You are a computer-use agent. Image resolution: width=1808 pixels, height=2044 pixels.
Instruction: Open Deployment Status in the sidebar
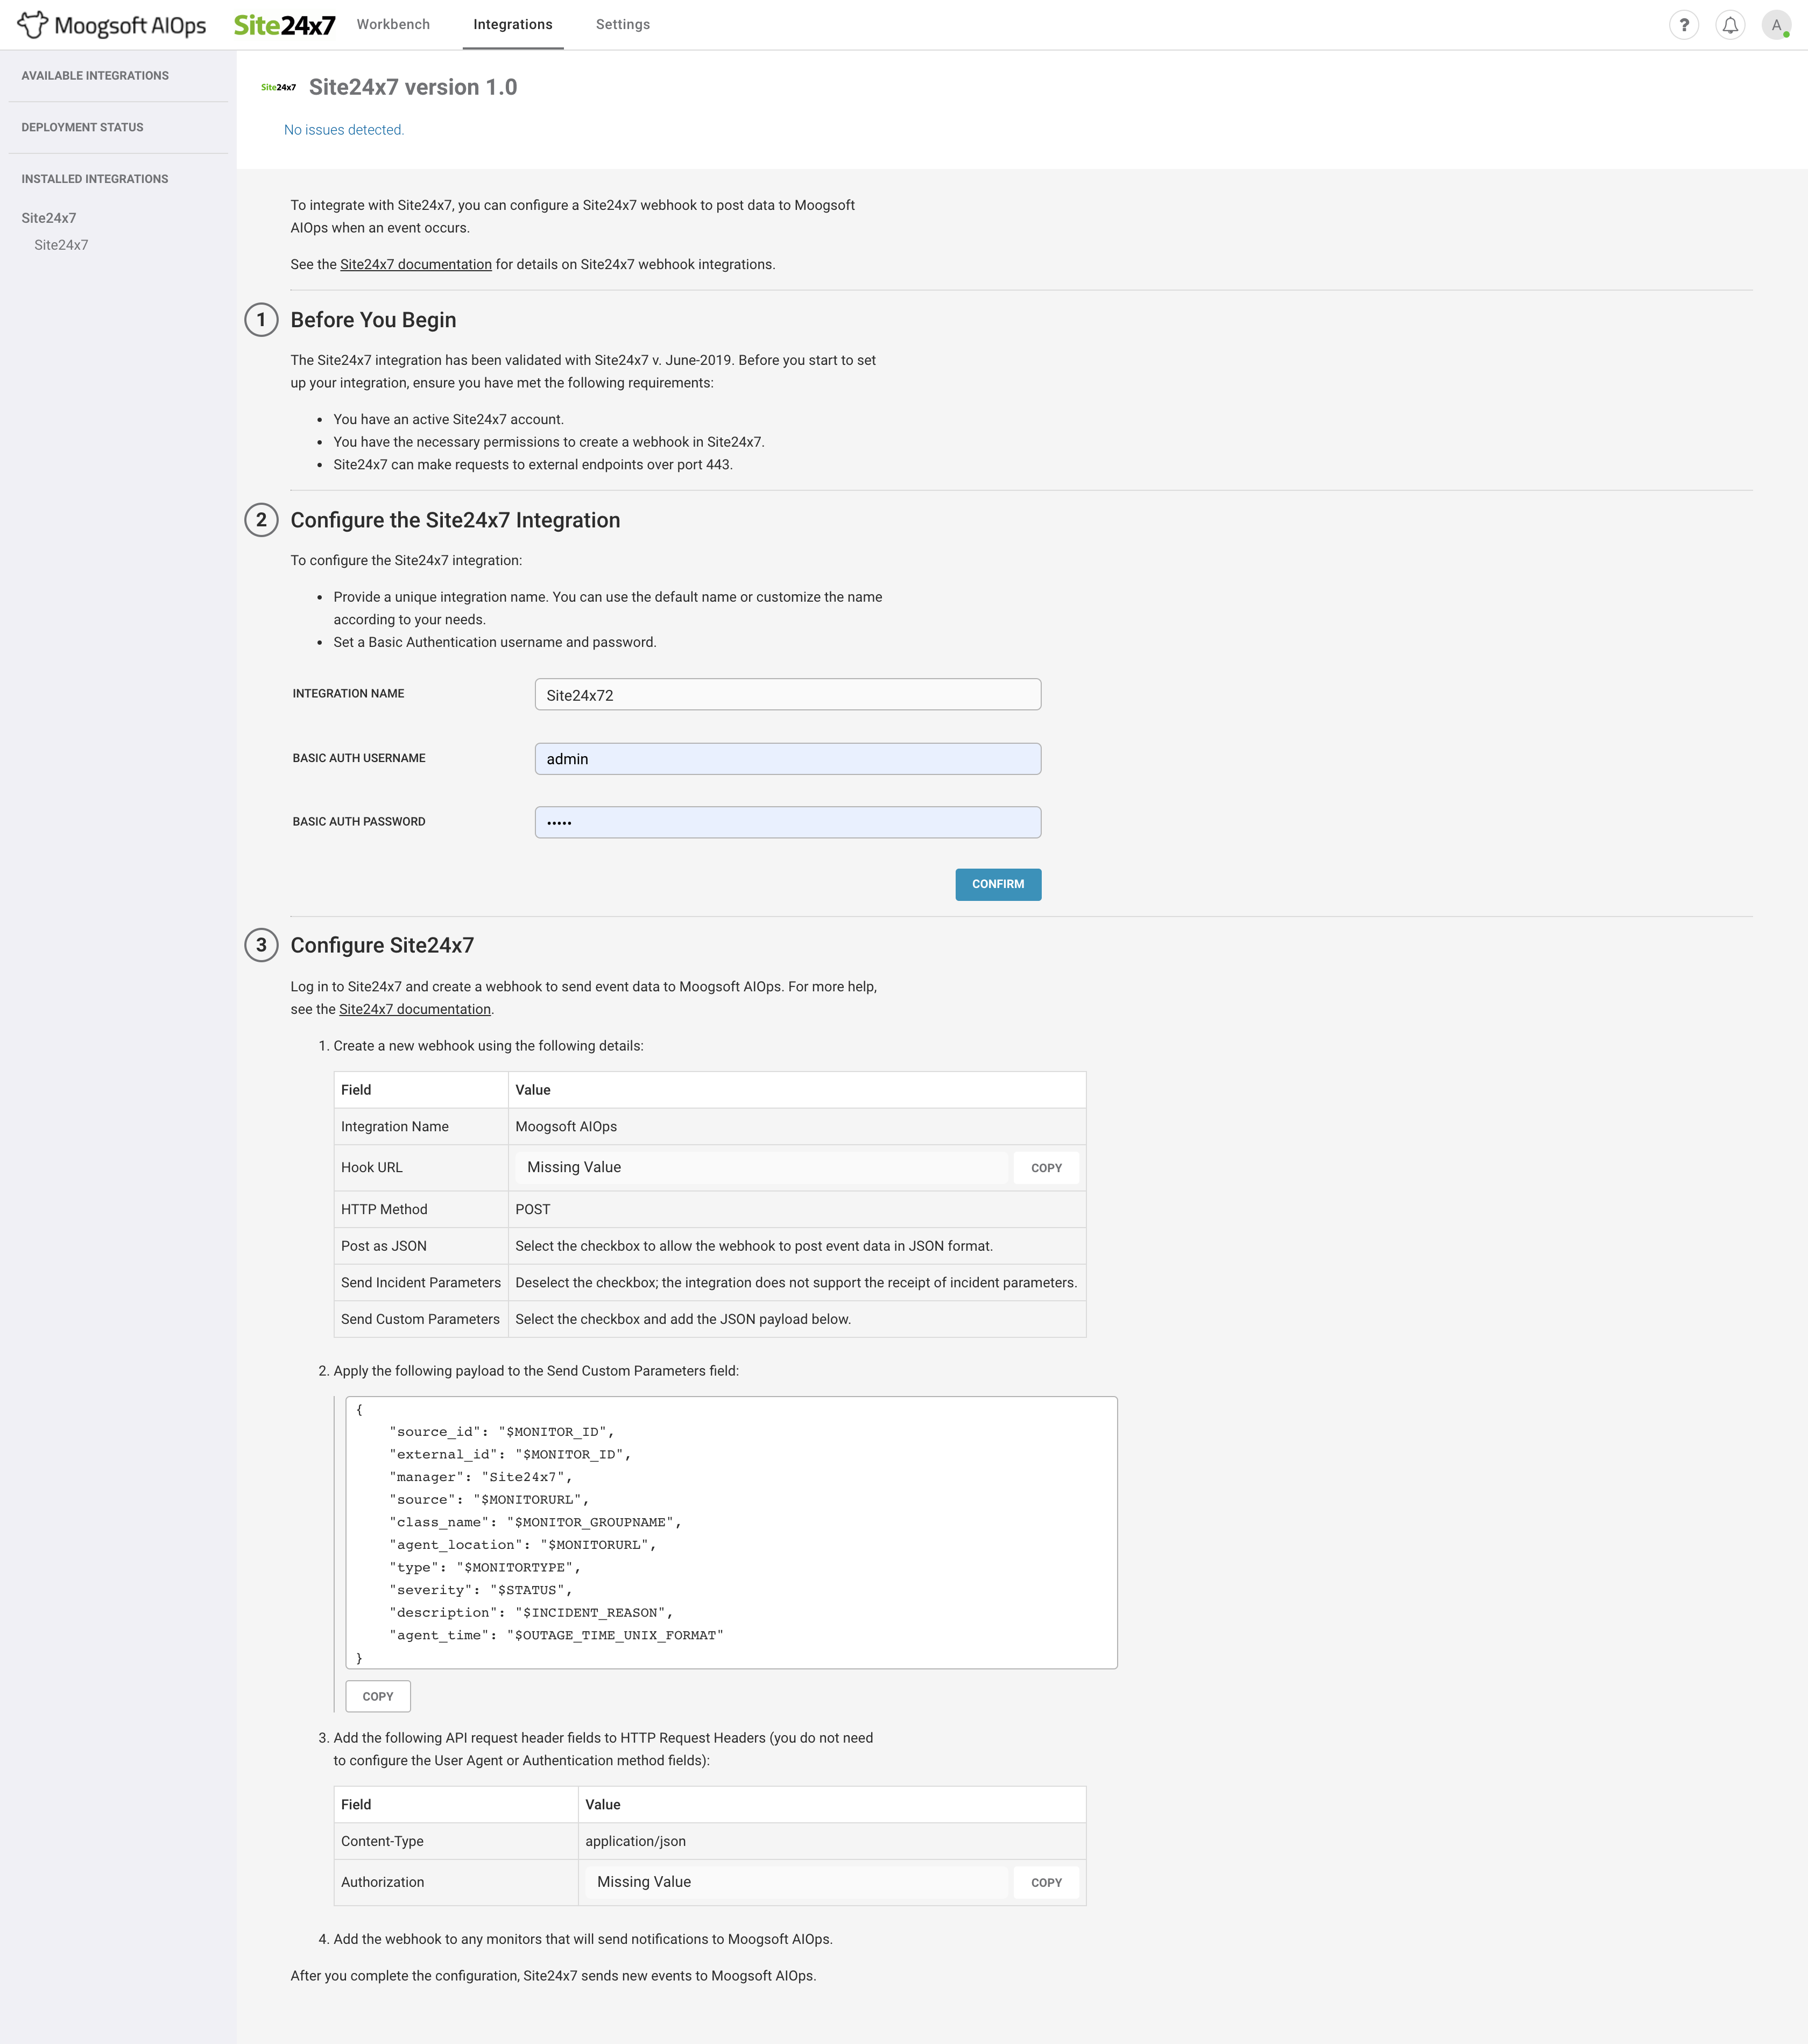pos(83,127)
